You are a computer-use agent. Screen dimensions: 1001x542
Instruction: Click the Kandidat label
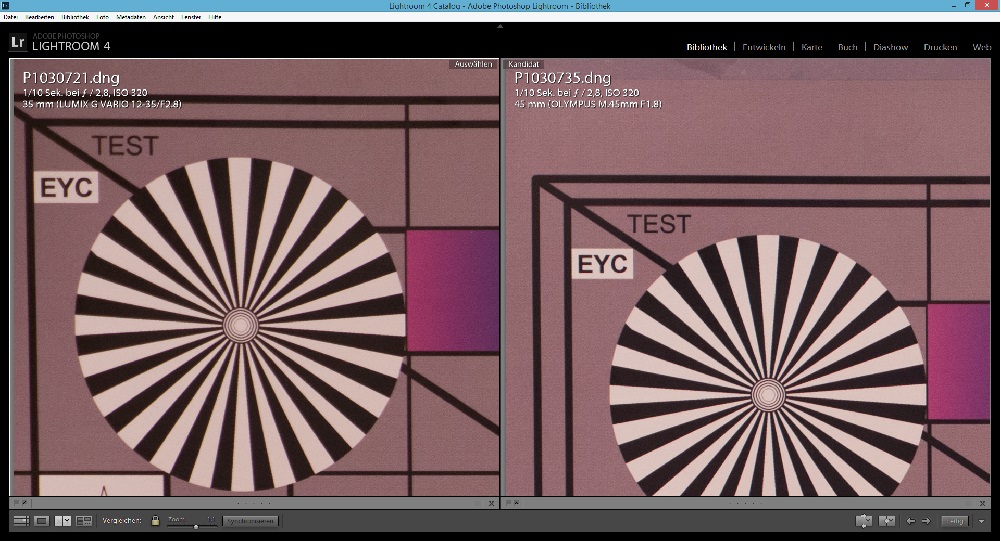[524, 64]
